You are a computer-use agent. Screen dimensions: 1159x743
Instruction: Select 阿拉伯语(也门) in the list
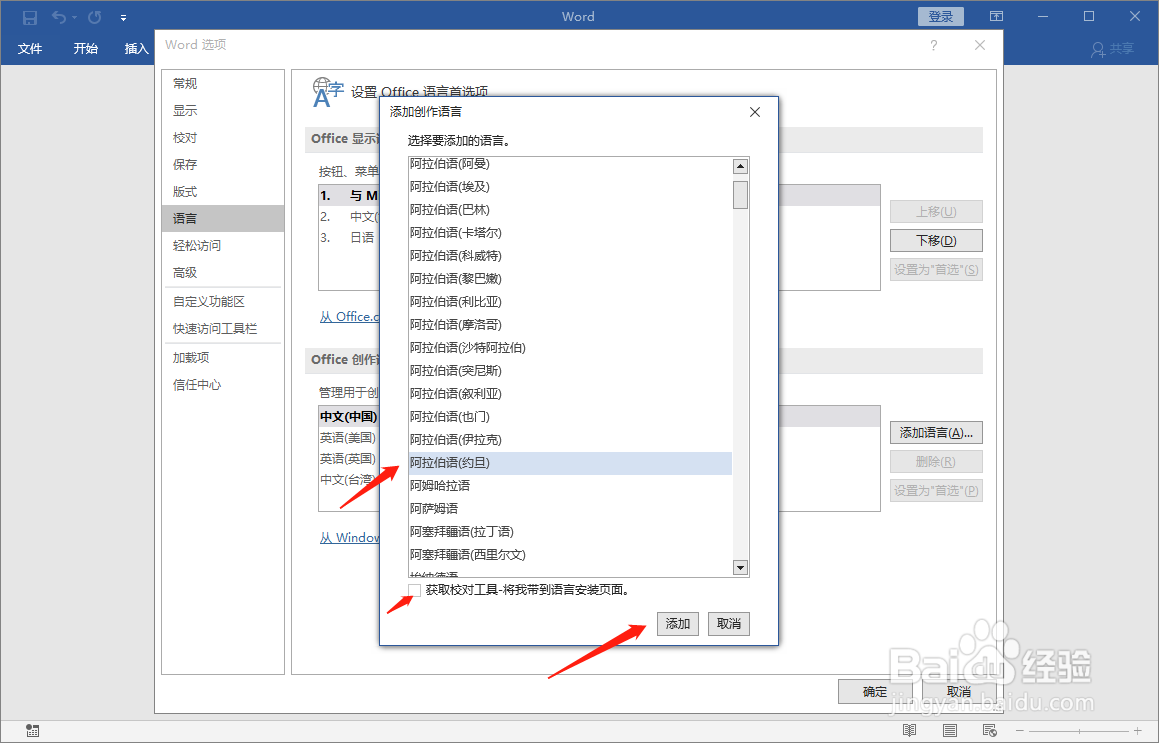pos(570,416)
